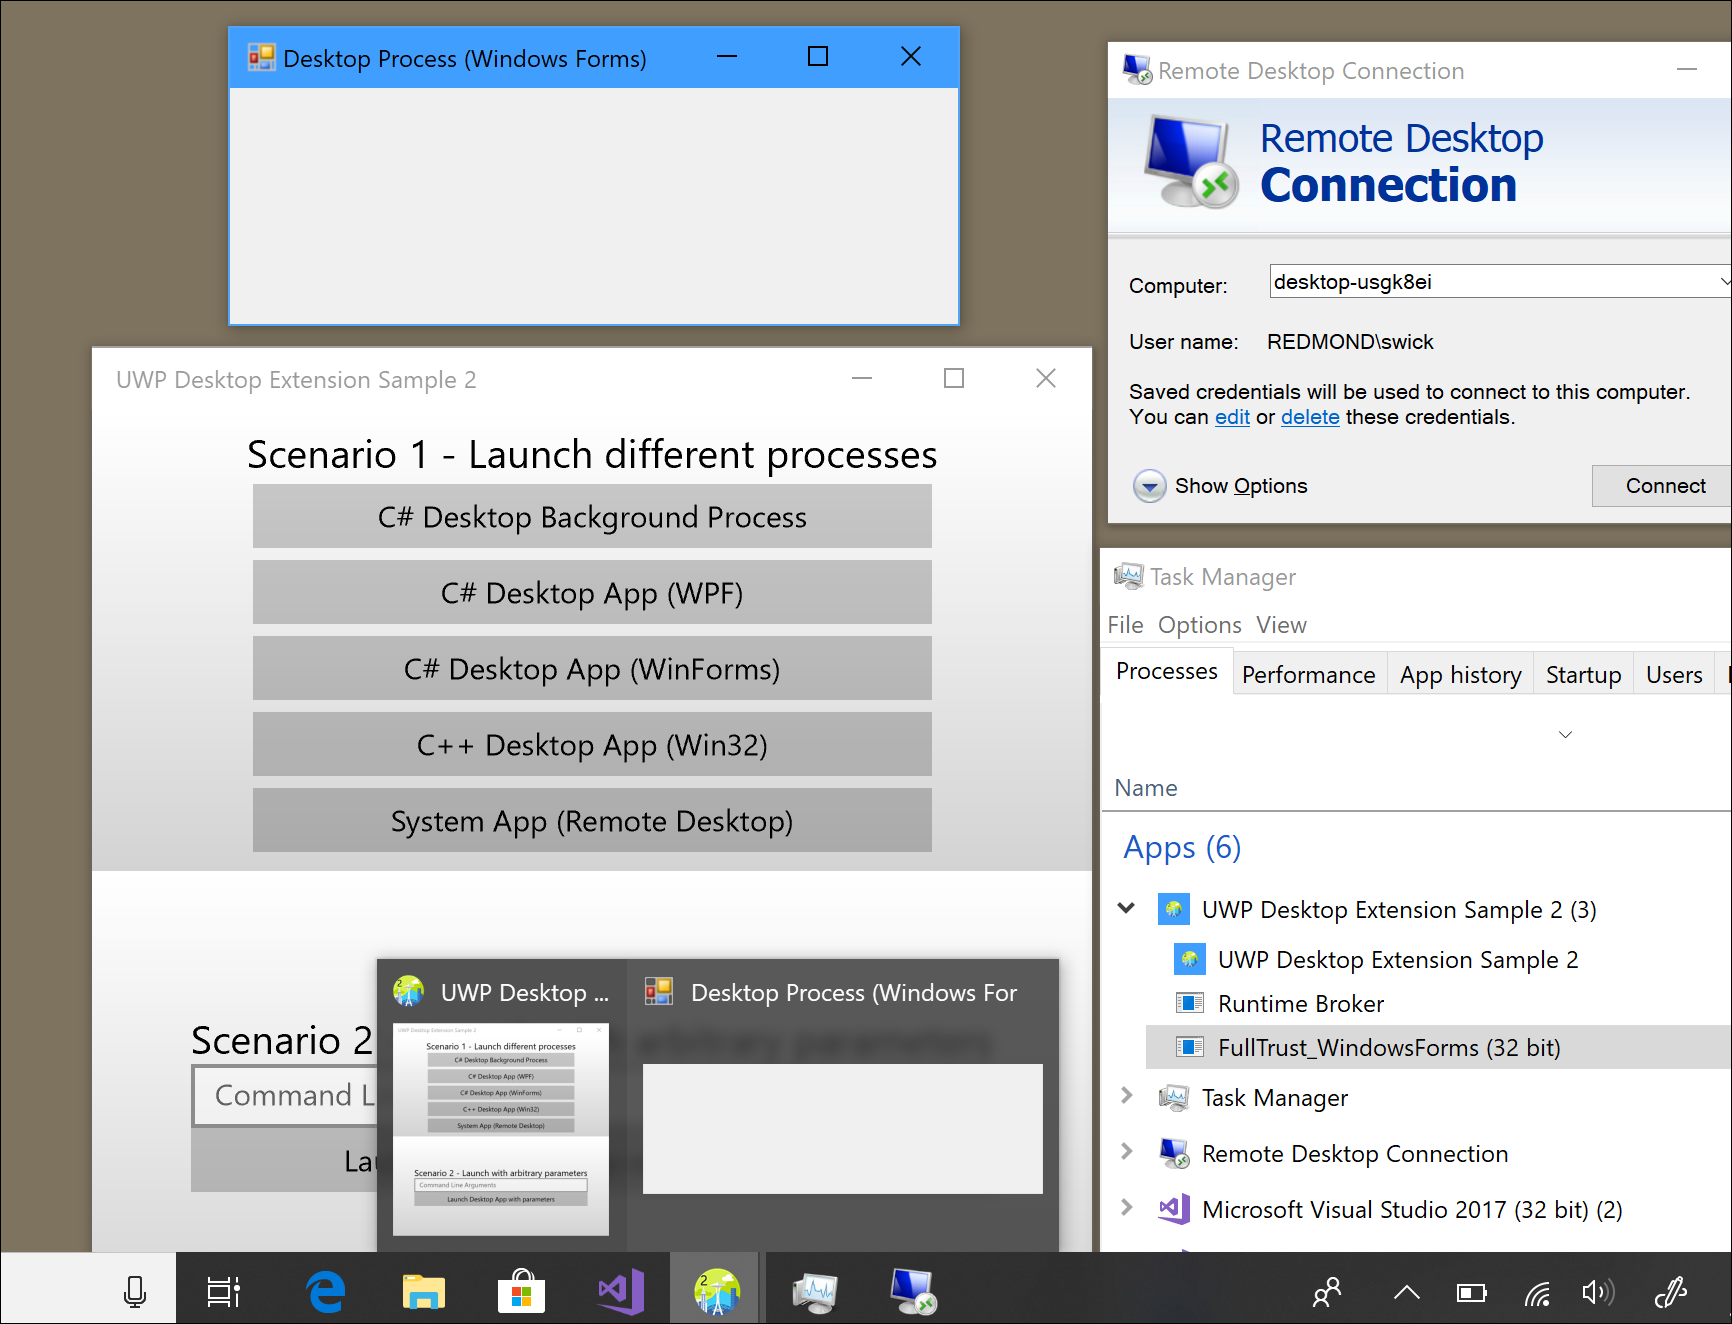Collapse the UWP Desktop Extension Sample 2 group

(x=1126, y=909)
